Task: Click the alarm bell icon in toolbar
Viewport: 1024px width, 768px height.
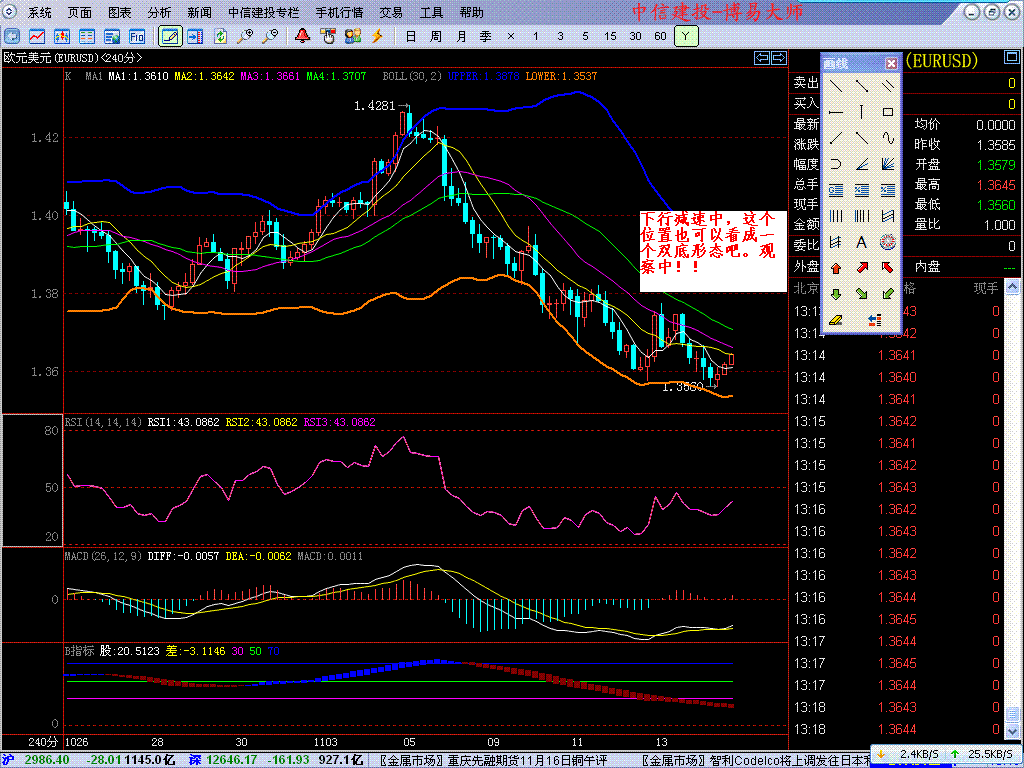Action: tap(302, 36)
